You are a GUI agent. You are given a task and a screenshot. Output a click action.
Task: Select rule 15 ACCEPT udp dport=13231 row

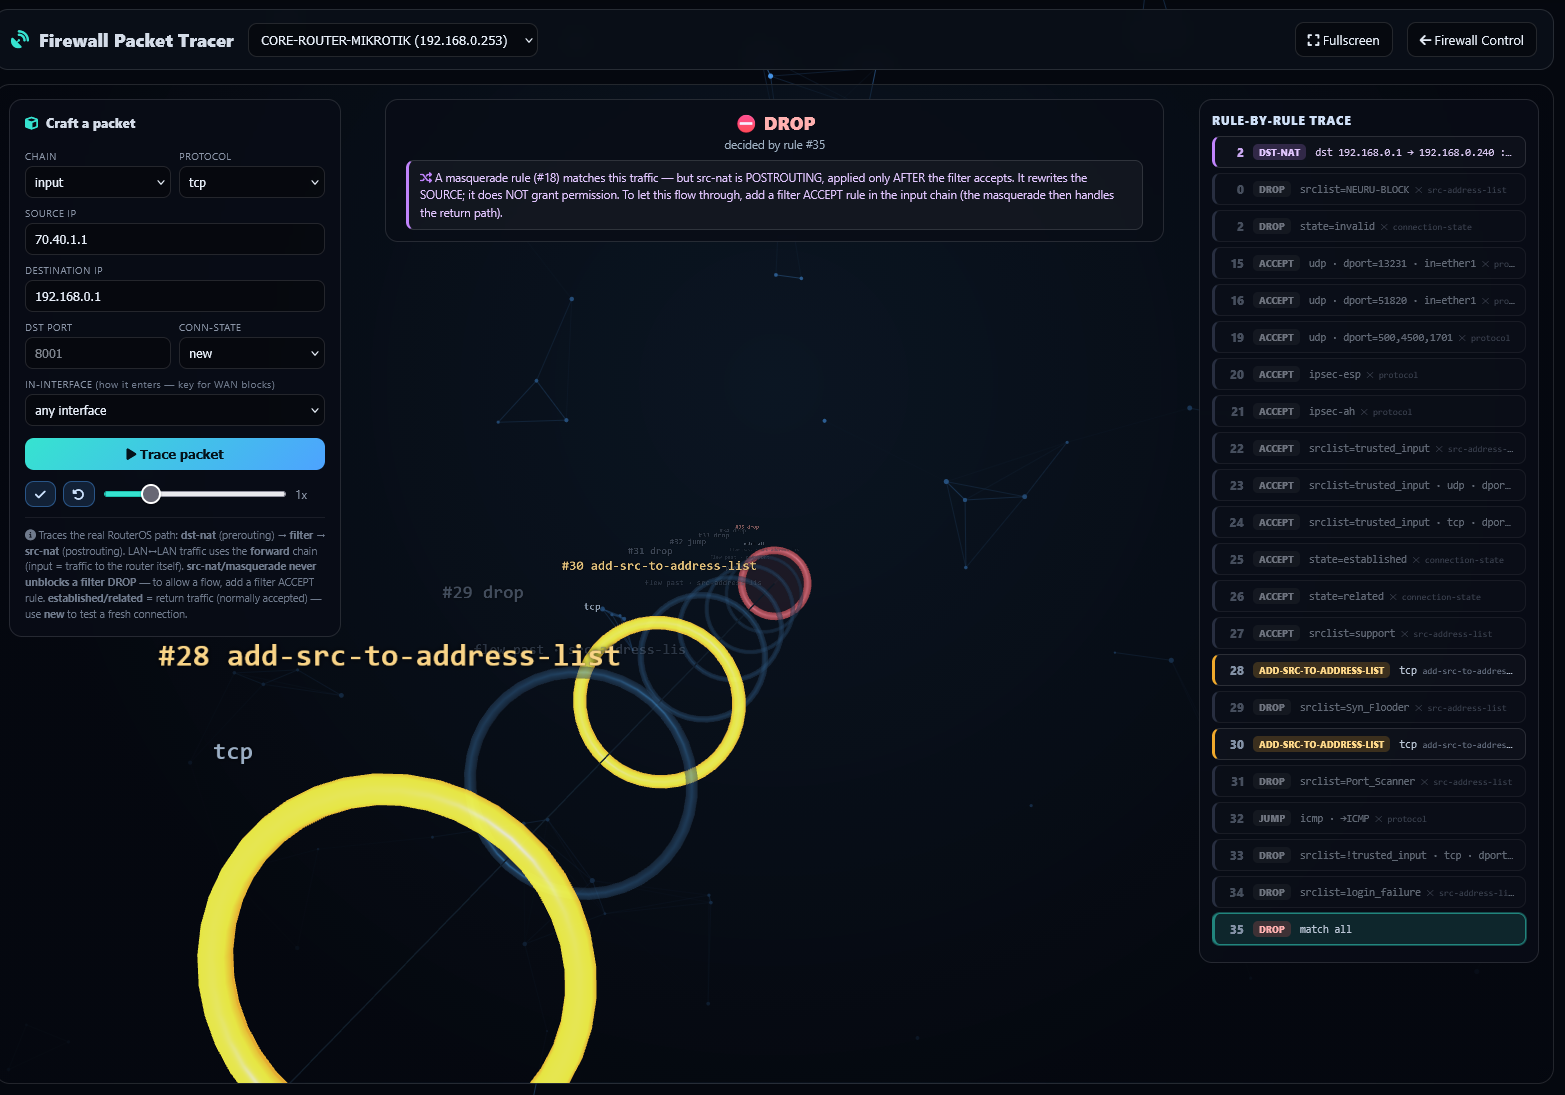(x=1369, y=263)
